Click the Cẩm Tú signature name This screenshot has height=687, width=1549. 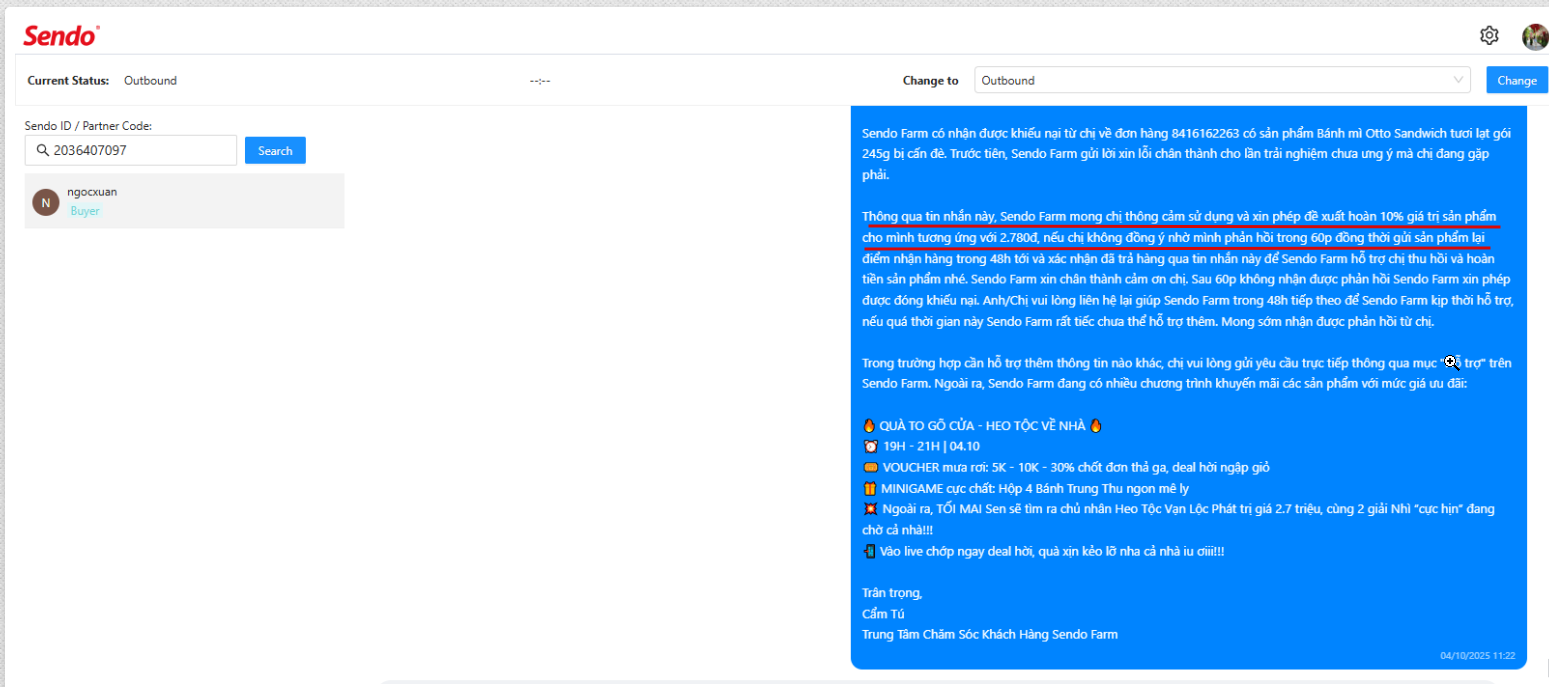(x=883, y=614)
